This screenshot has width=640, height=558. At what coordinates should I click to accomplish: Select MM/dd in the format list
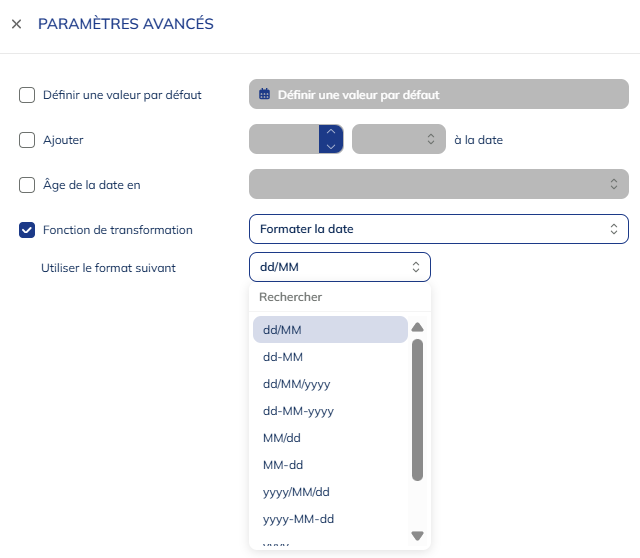coord(283,438)
